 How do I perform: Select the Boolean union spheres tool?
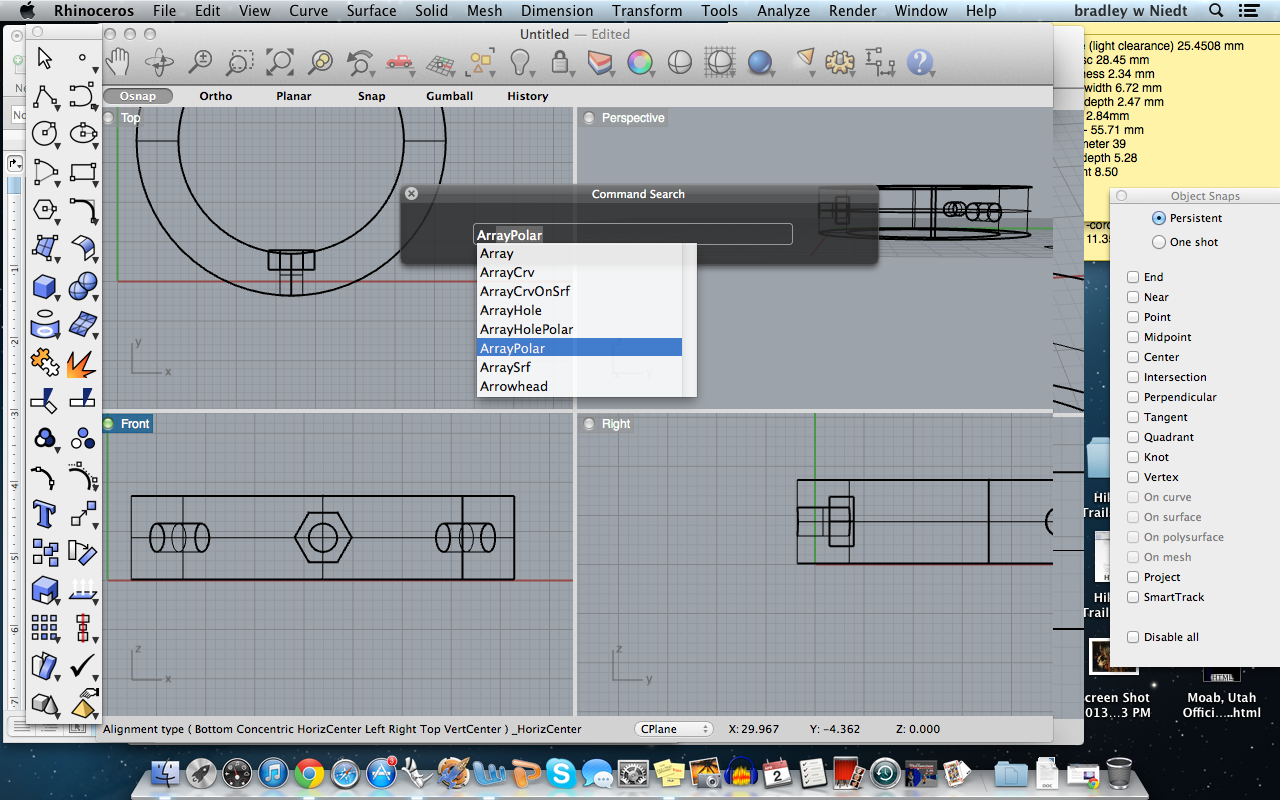(83, 287)
